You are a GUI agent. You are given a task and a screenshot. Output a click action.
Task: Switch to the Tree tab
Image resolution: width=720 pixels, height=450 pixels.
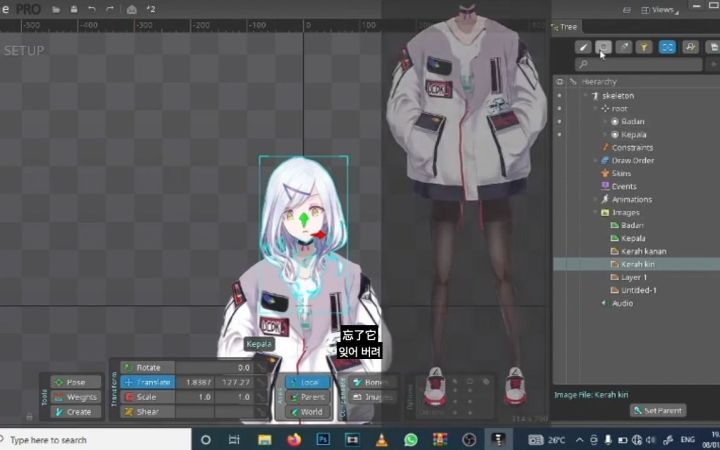coord(566,27)
